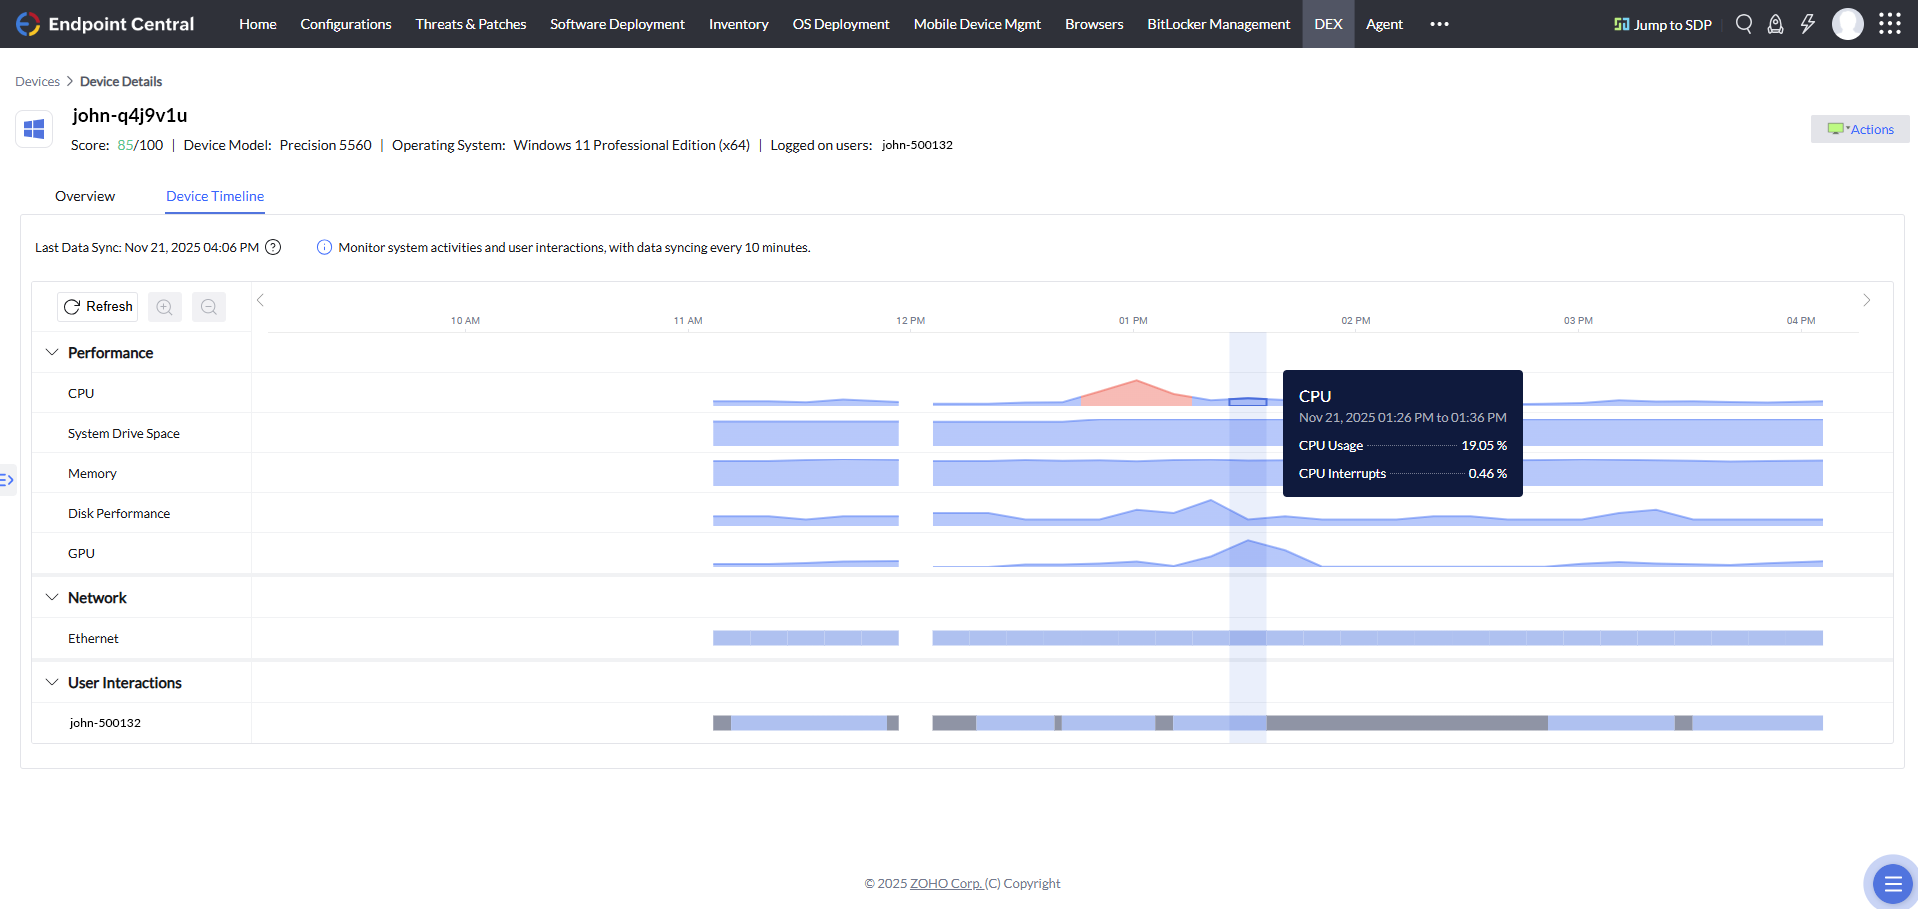Click the rocket announcements icon in top bar

(1775, 24)
